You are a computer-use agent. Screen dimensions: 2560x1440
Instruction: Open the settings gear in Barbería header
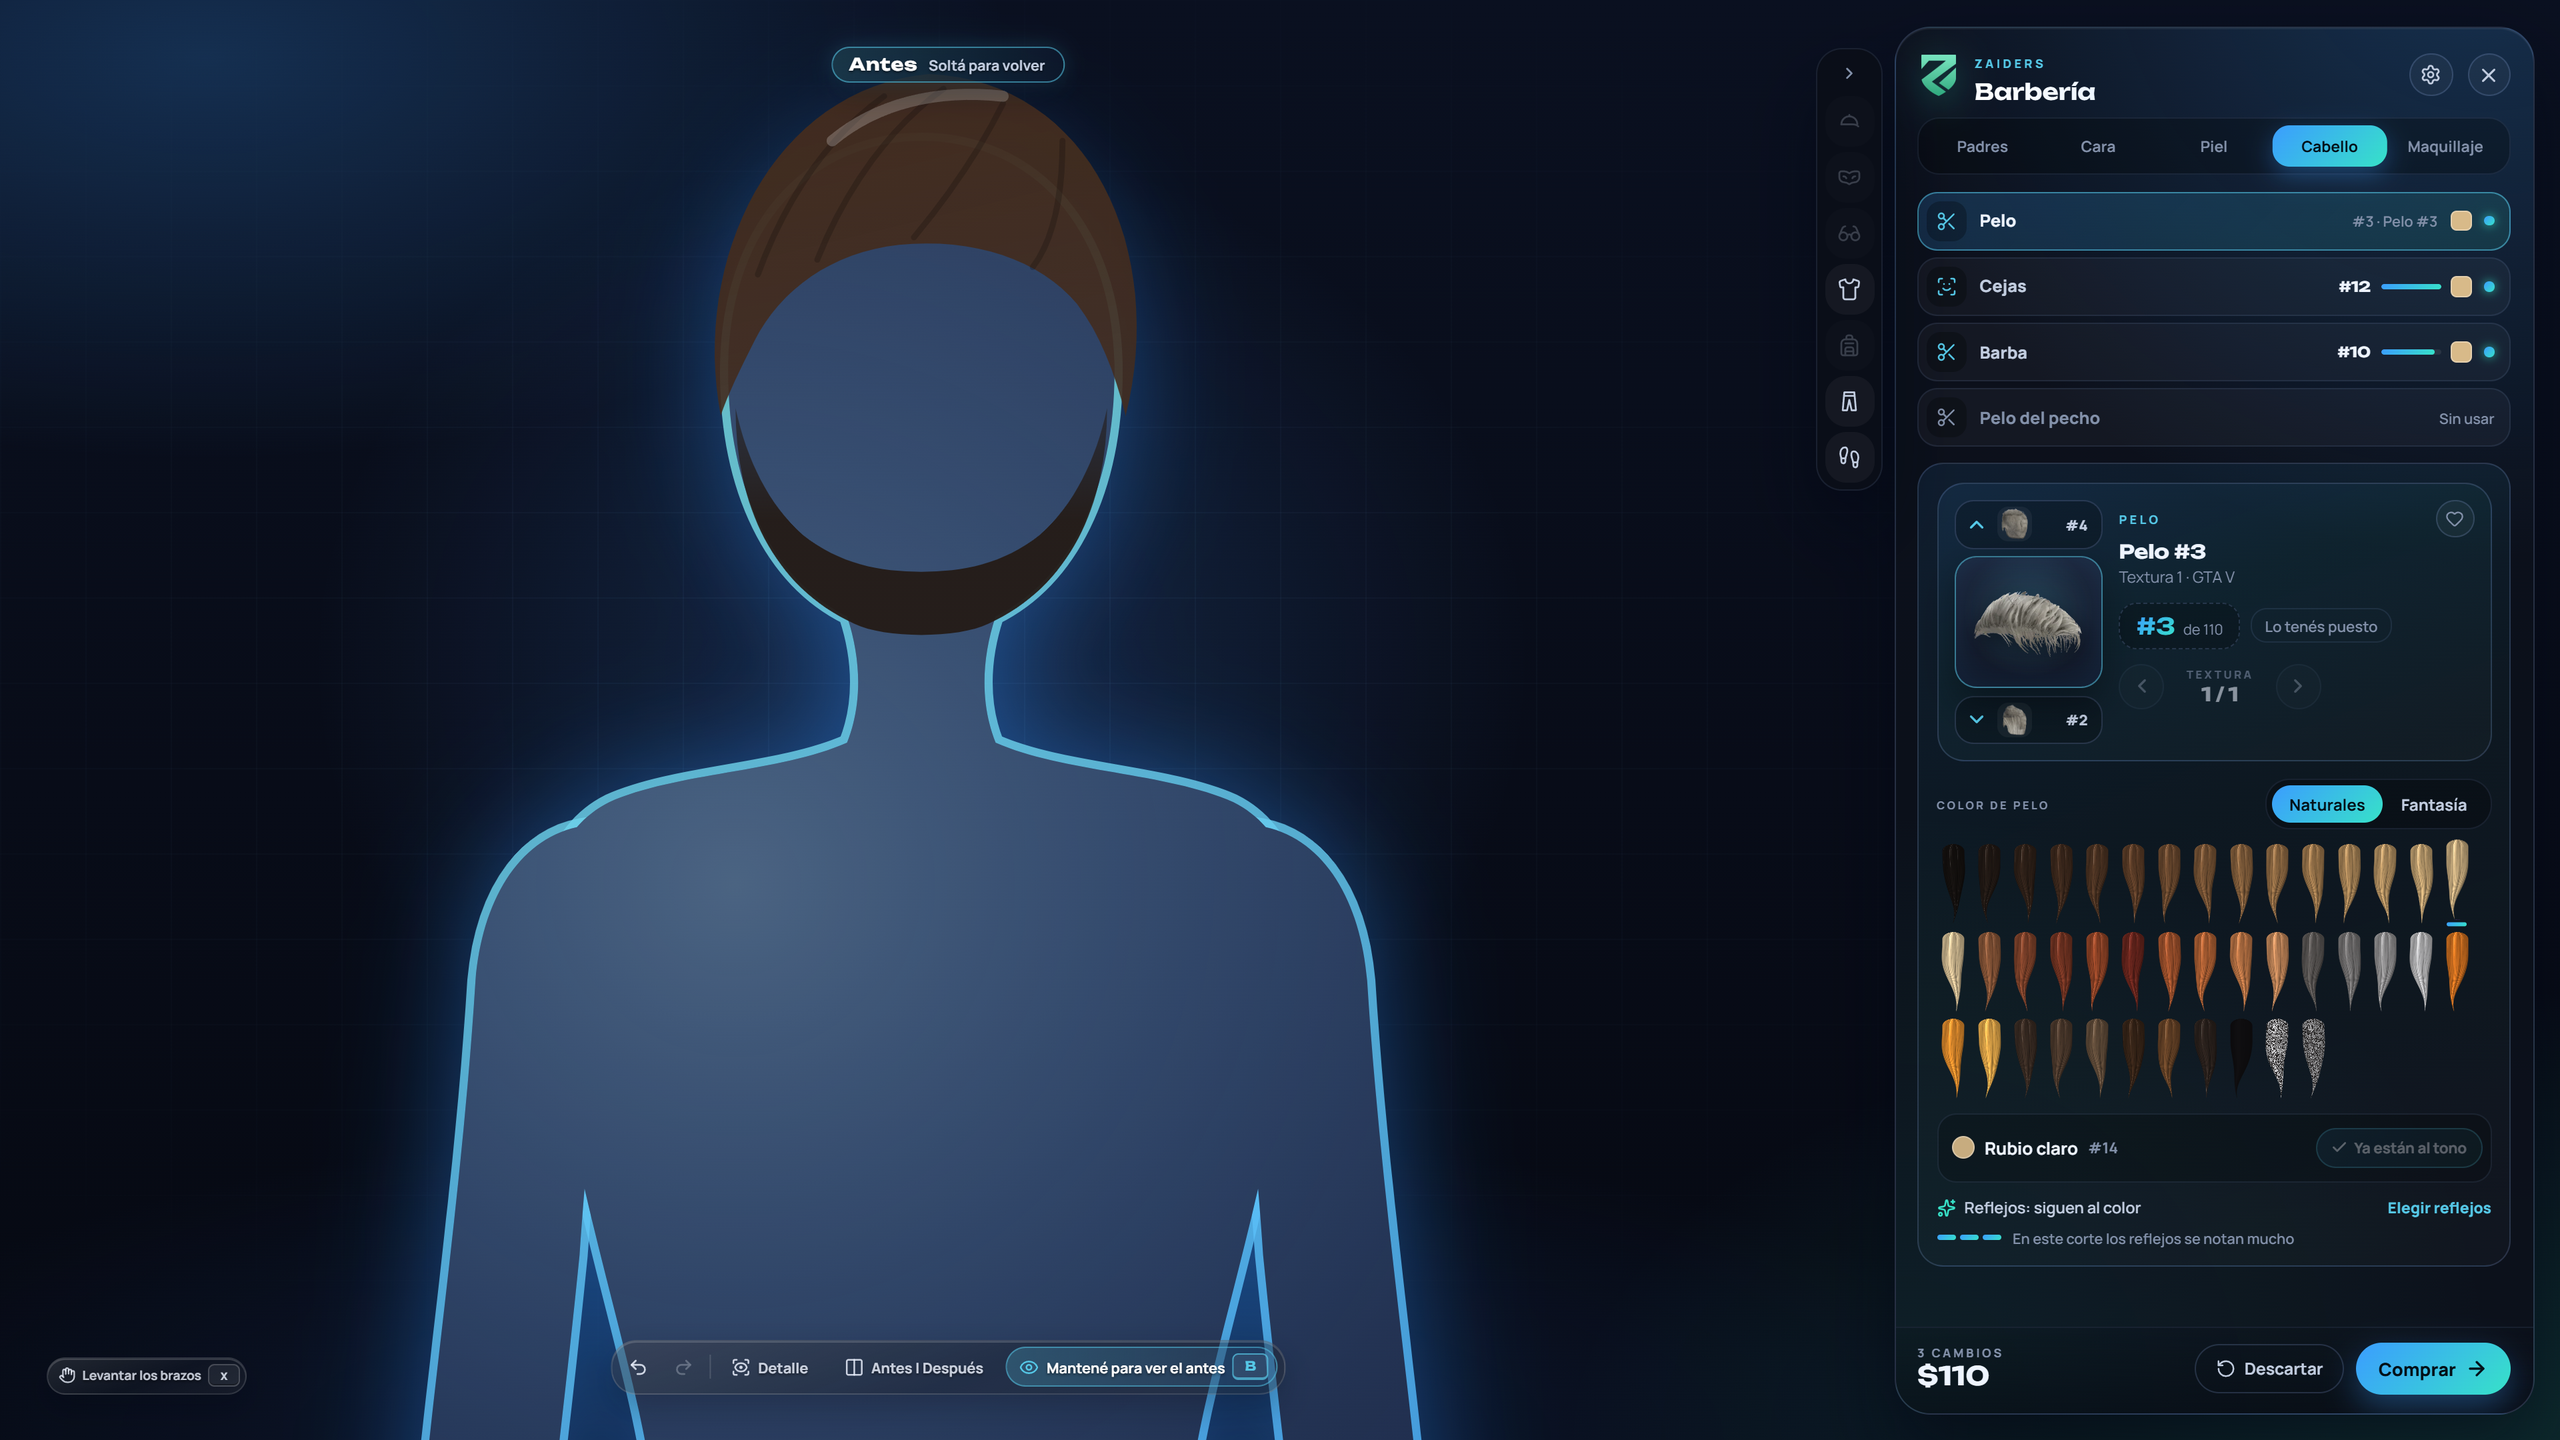[x=2430, y=75]
